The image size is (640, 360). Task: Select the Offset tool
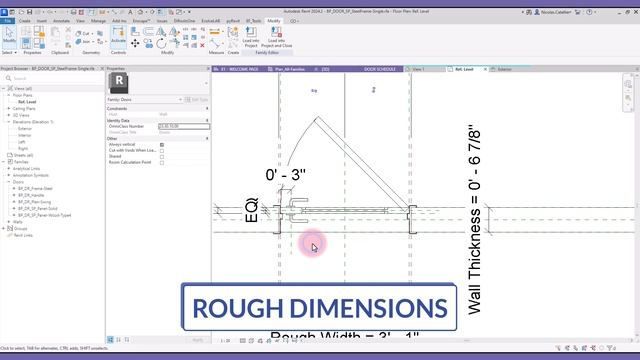click(x=148, y=31)
